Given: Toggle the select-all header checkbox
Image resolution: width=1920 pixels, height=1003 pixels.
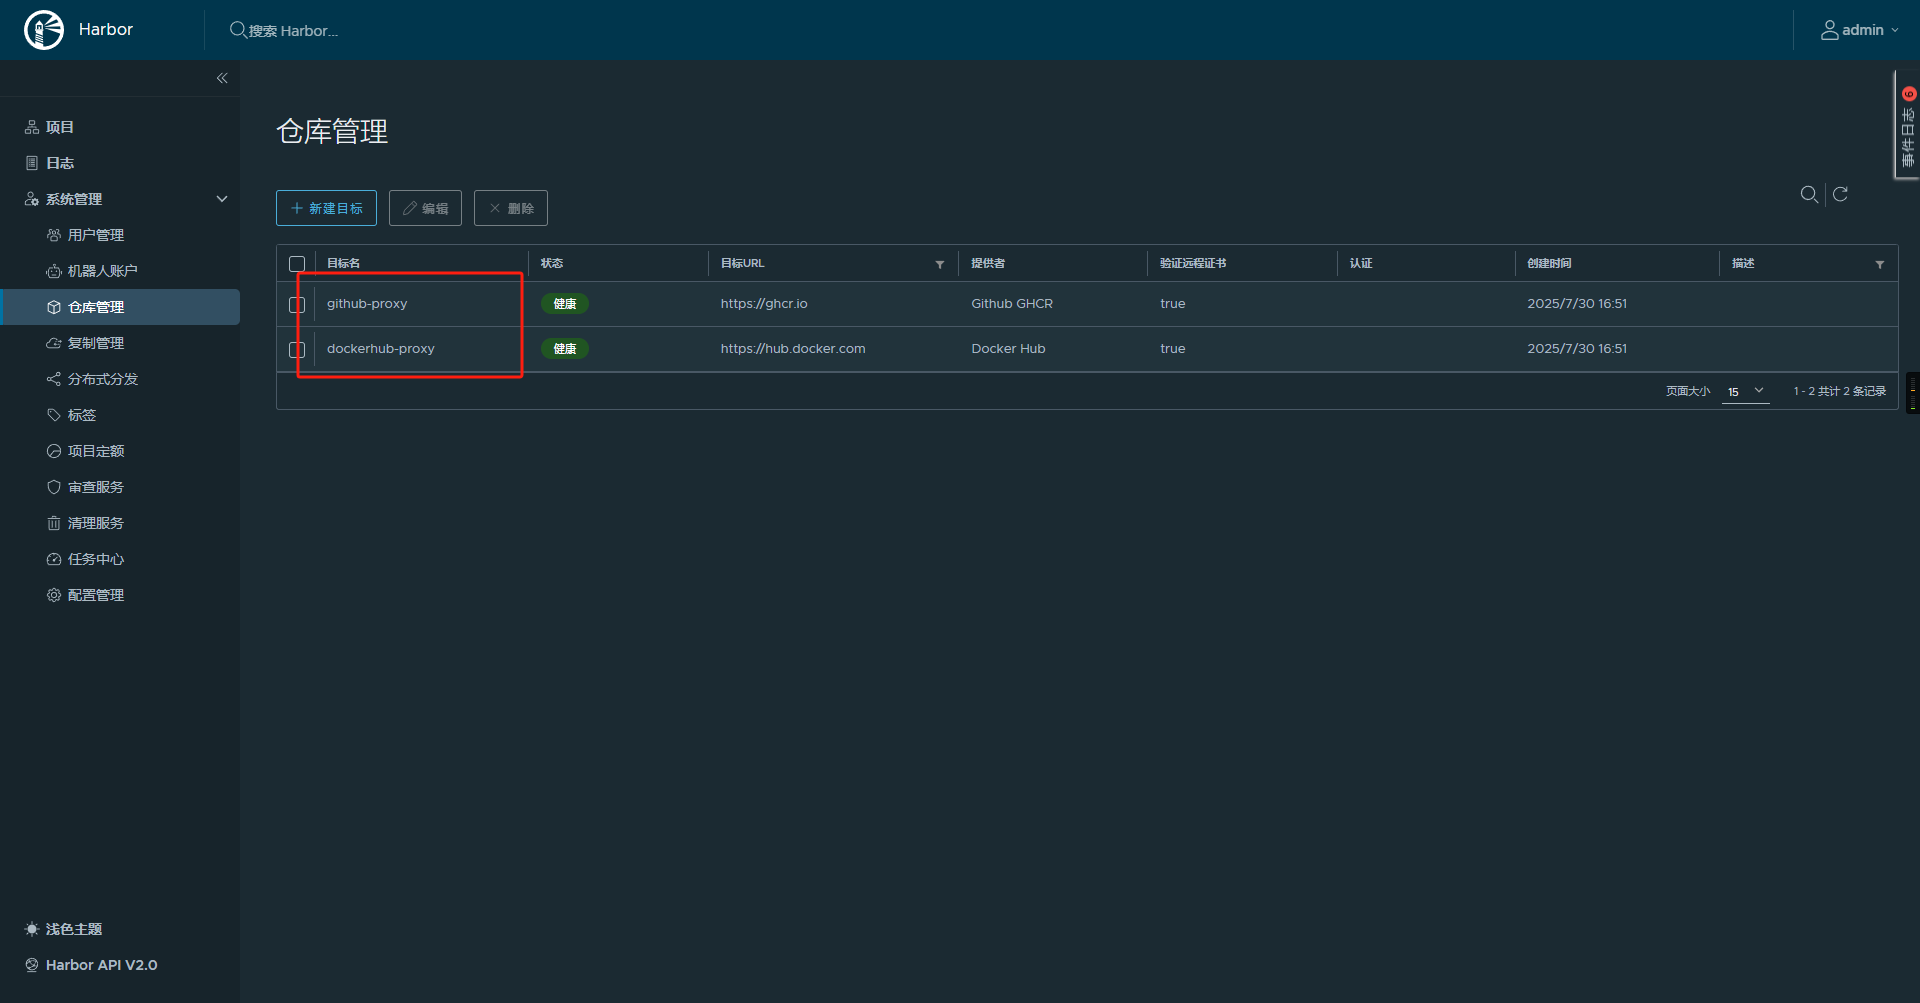Looking at the screenshot, I should point(297,264).
